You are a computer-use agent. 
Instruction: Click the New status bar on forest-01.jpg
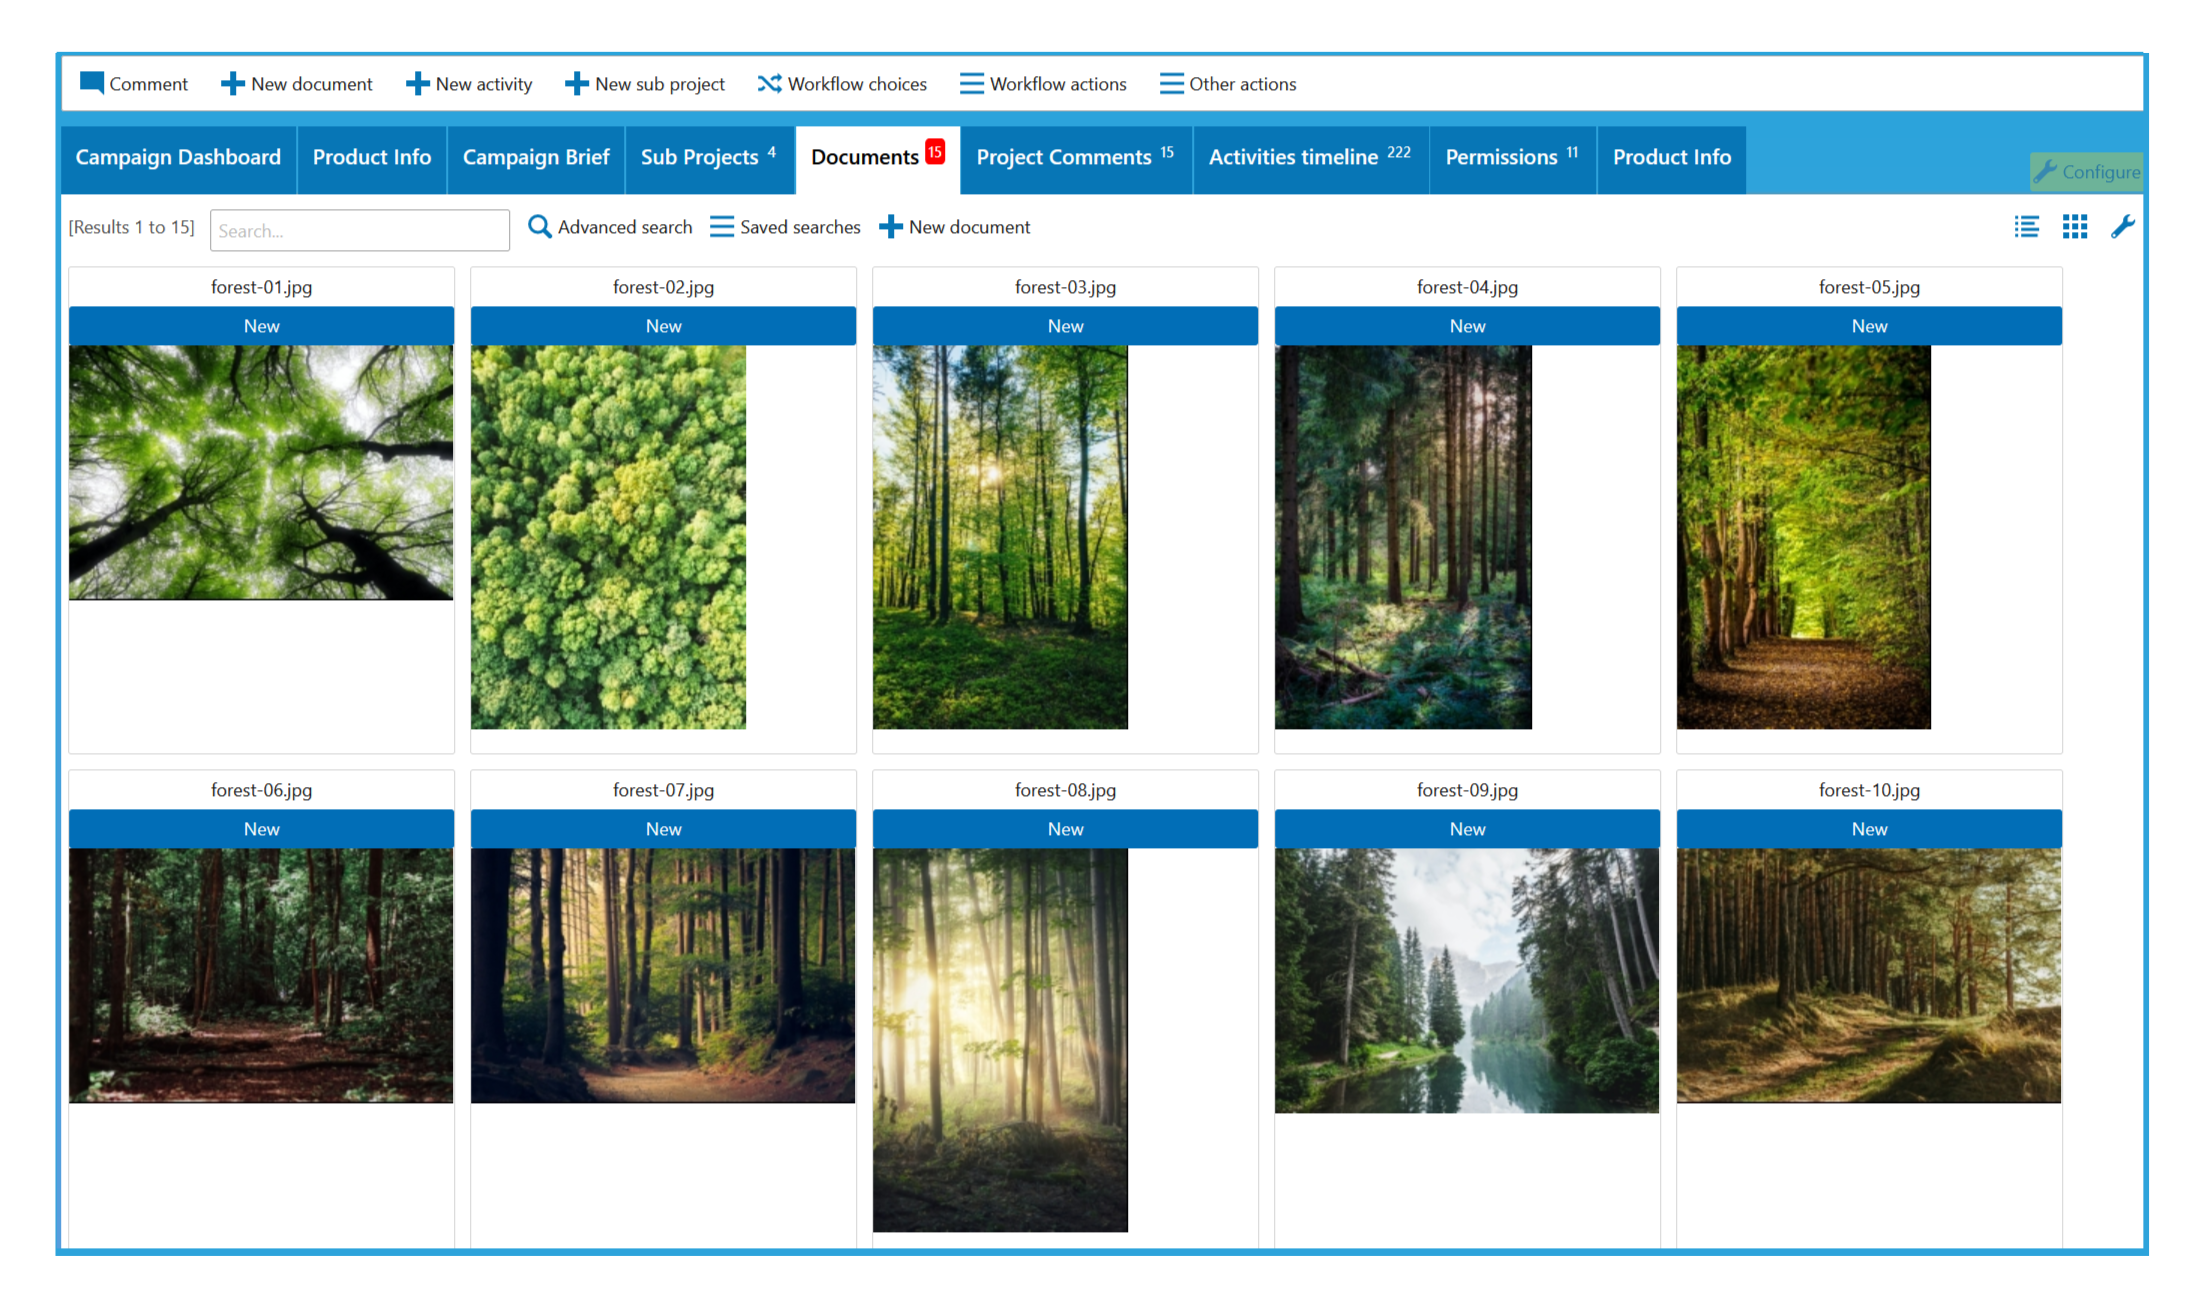coord(261,326)
